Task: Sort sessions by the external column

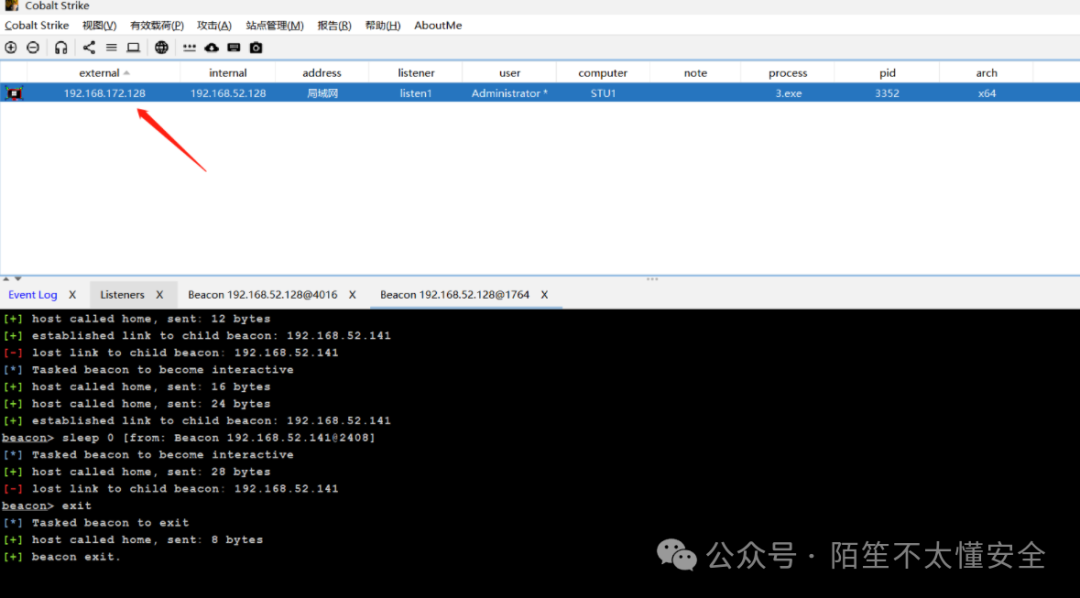Action: (100, 72)
